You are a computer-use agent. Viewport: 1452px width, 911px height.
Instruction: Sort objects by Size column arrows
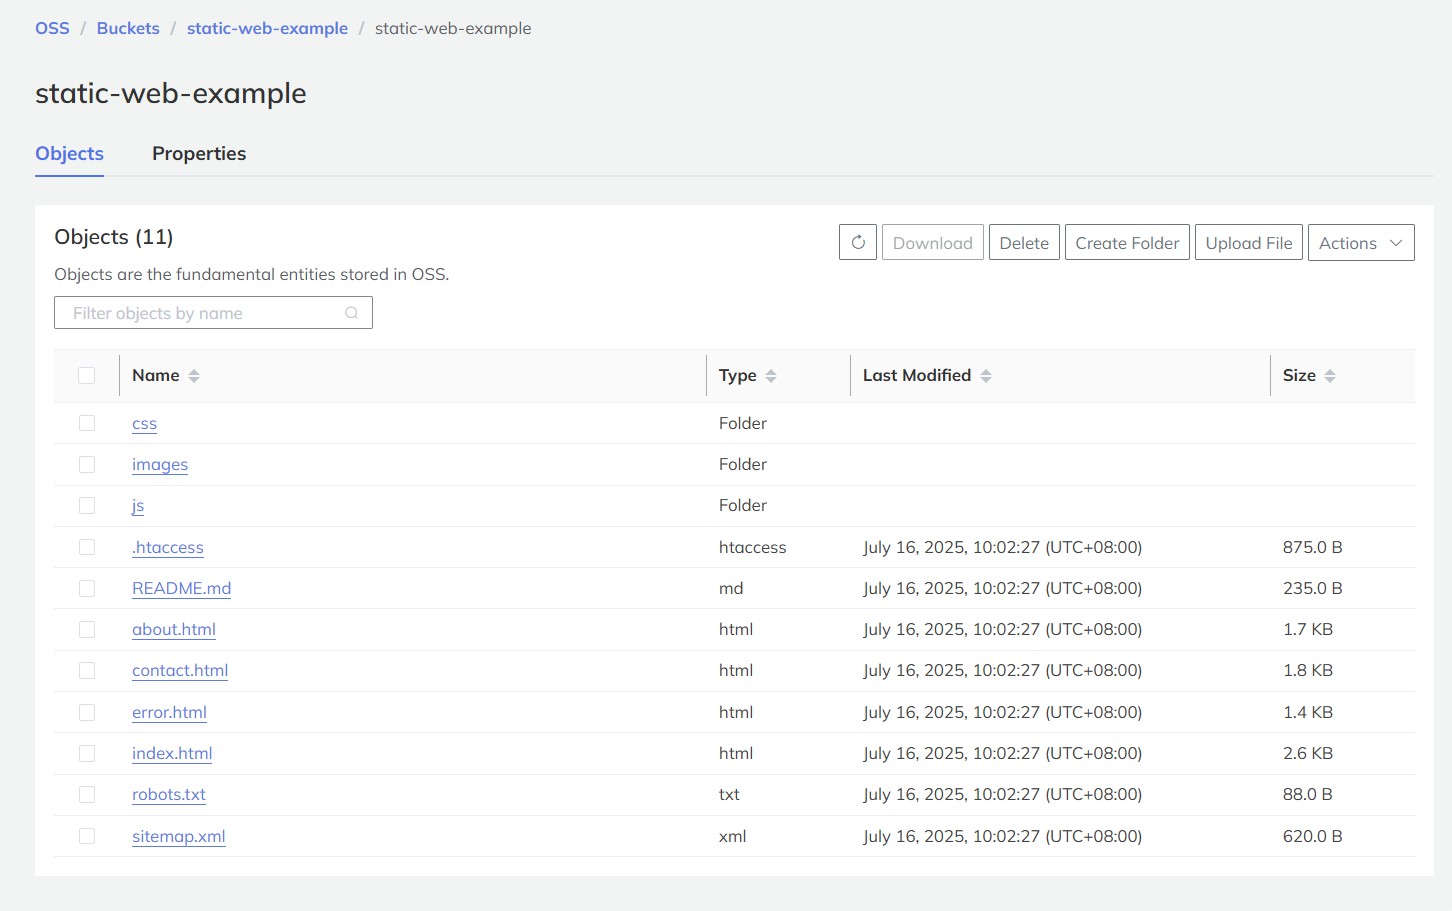(1330, 376)
